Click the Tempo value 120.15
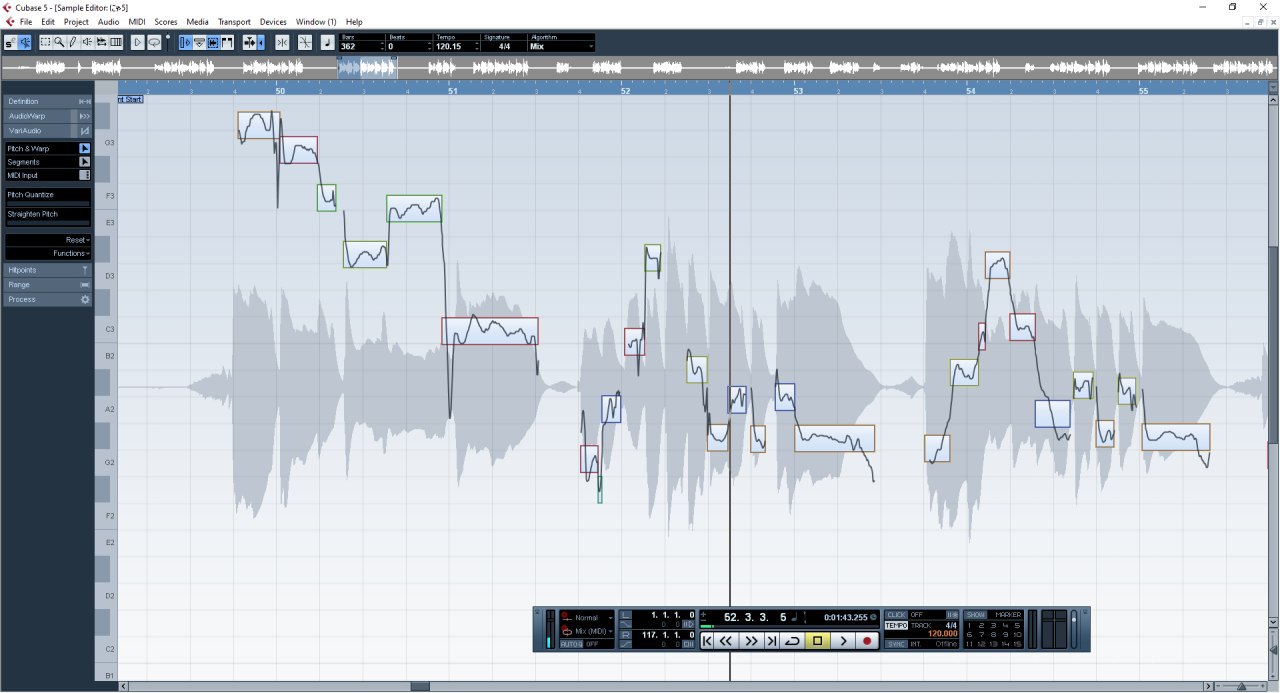Image resolution: width=1280 pixels, height=693 pixels. 455,46
